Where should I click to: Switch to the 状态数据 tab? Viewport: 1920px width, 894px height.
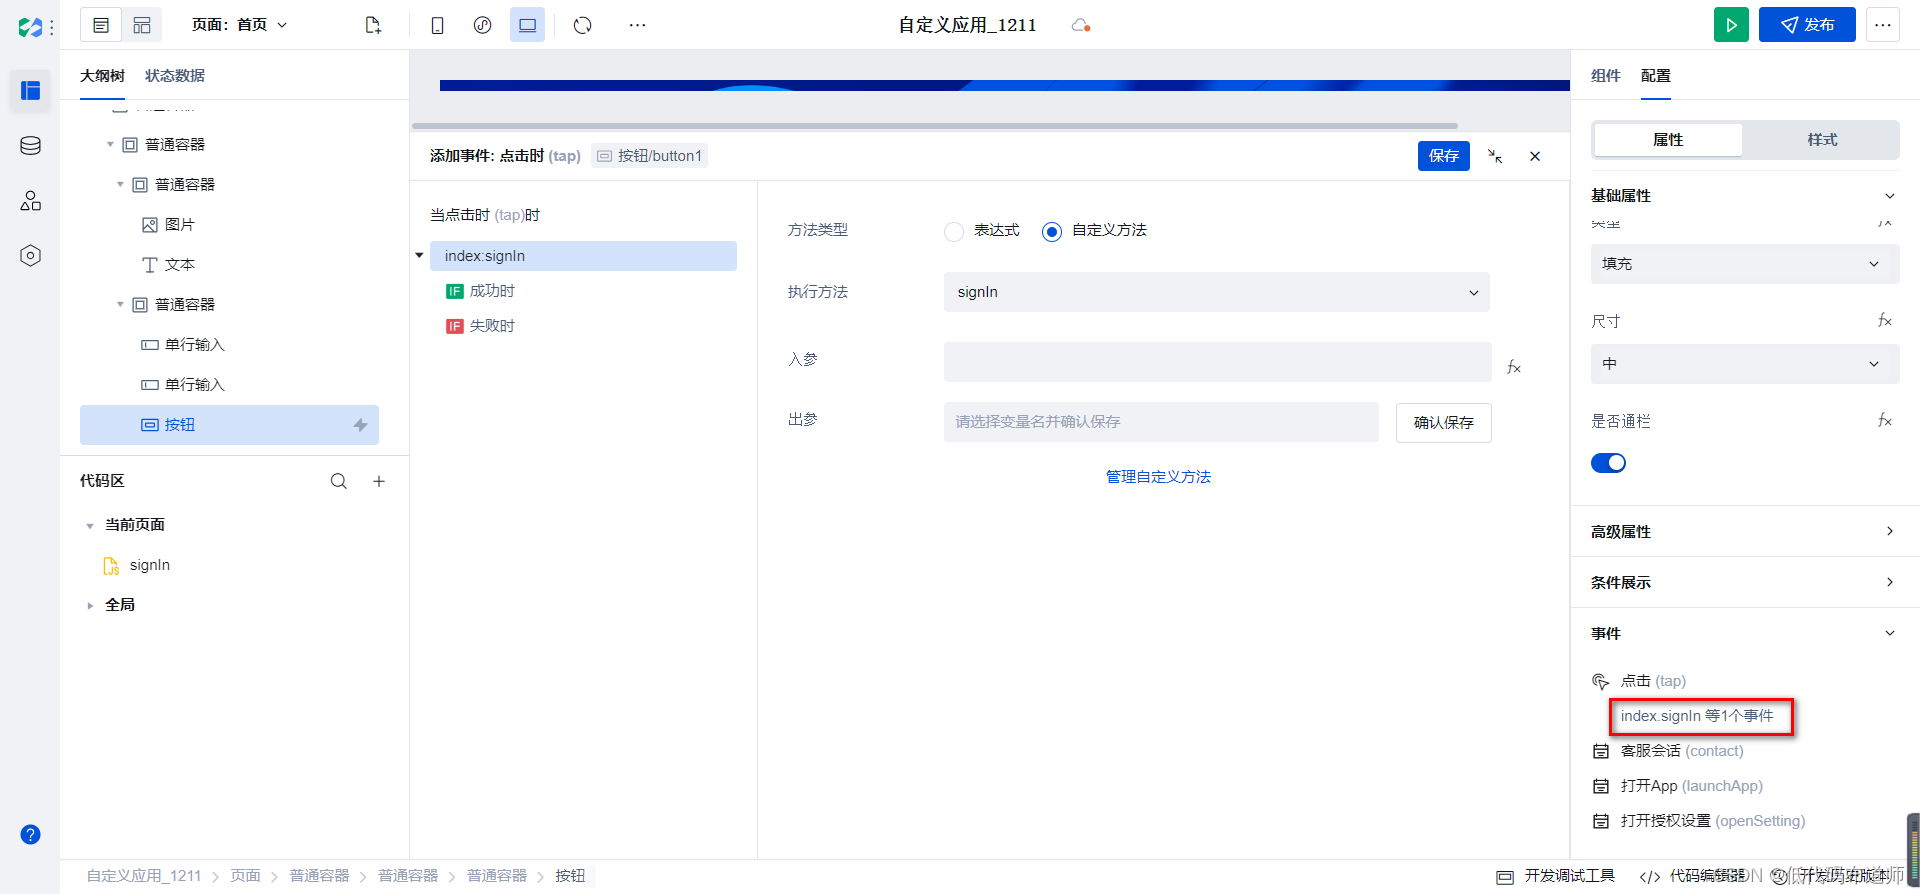[x=175, y=76]
